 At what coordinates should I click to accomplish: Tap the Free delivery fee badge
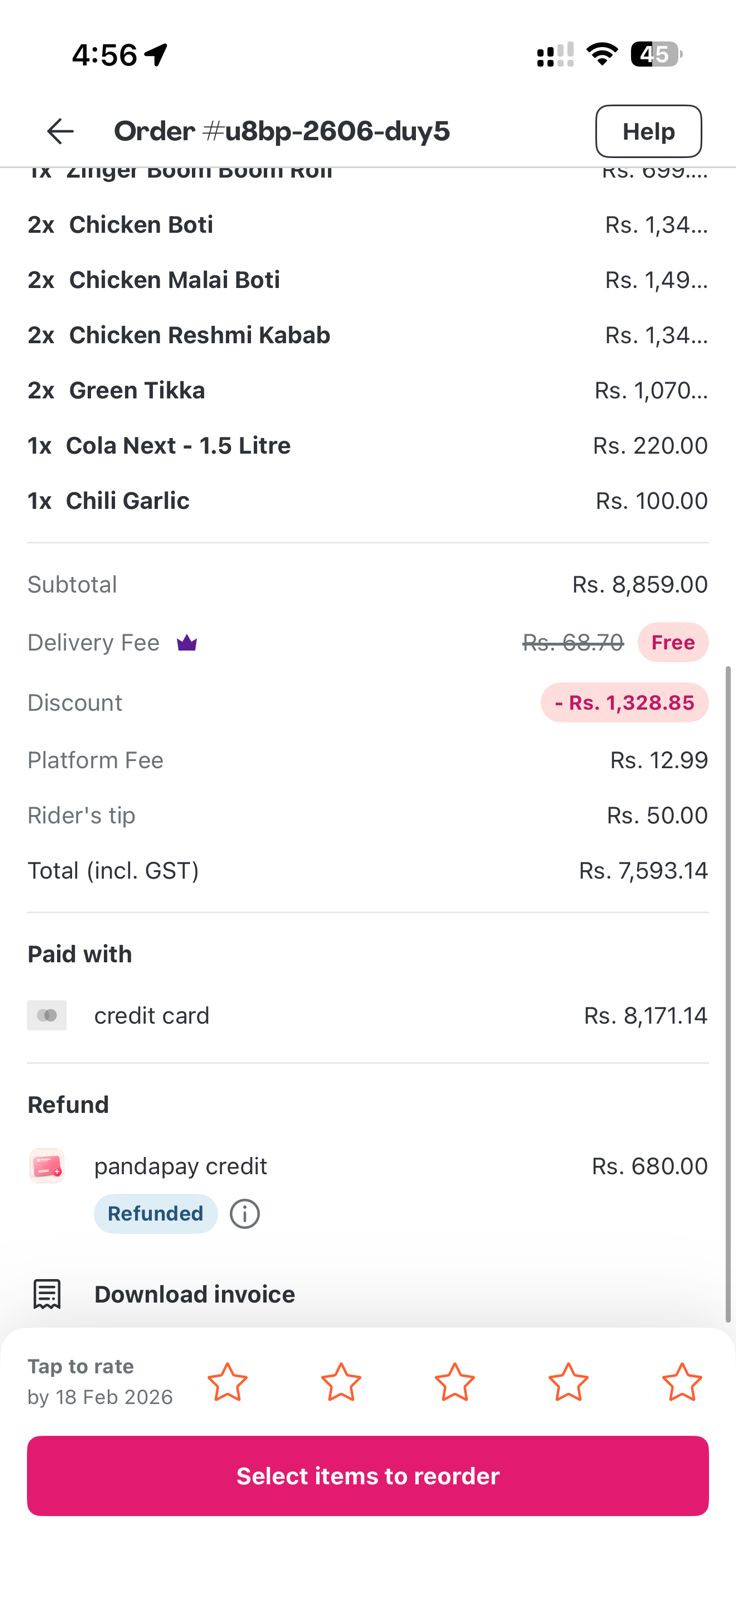tap(673, 643)
